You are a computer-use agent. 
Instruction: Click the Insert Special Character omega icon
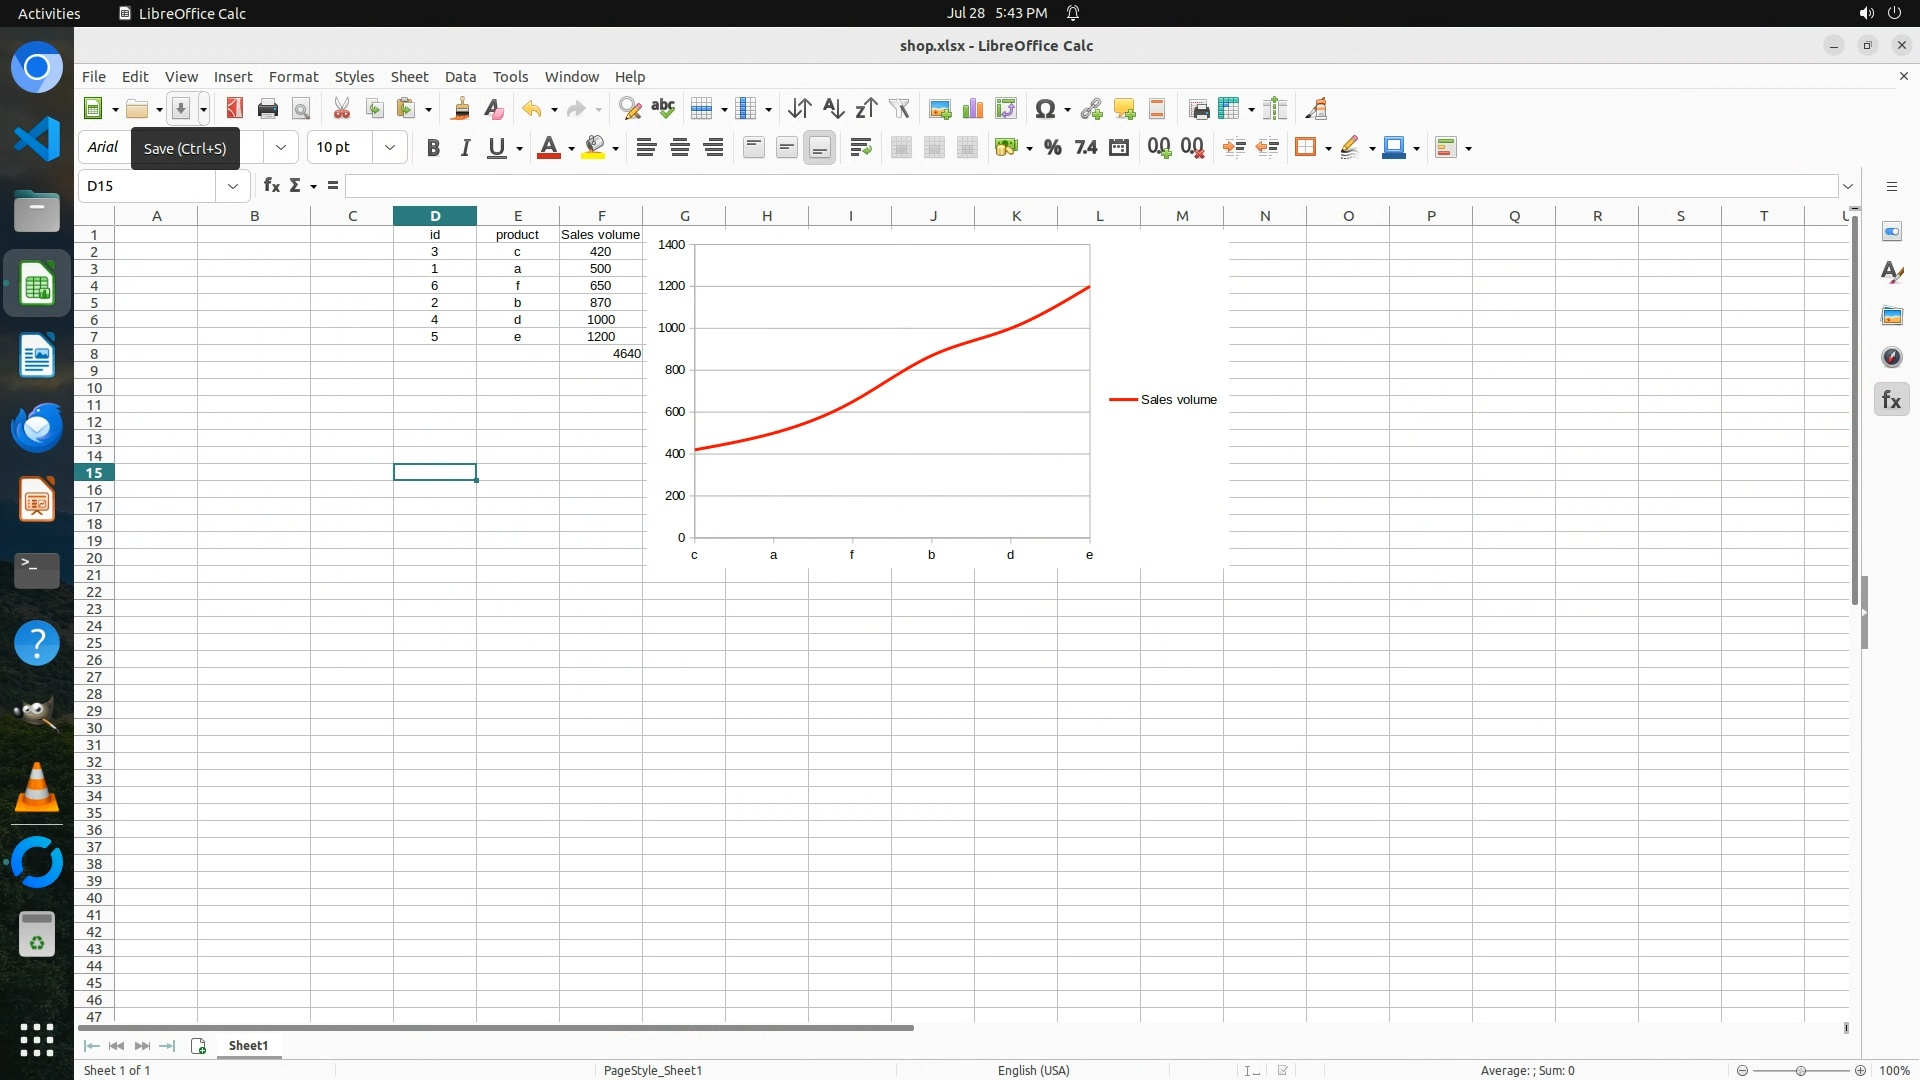click(x=1045, y=109)
